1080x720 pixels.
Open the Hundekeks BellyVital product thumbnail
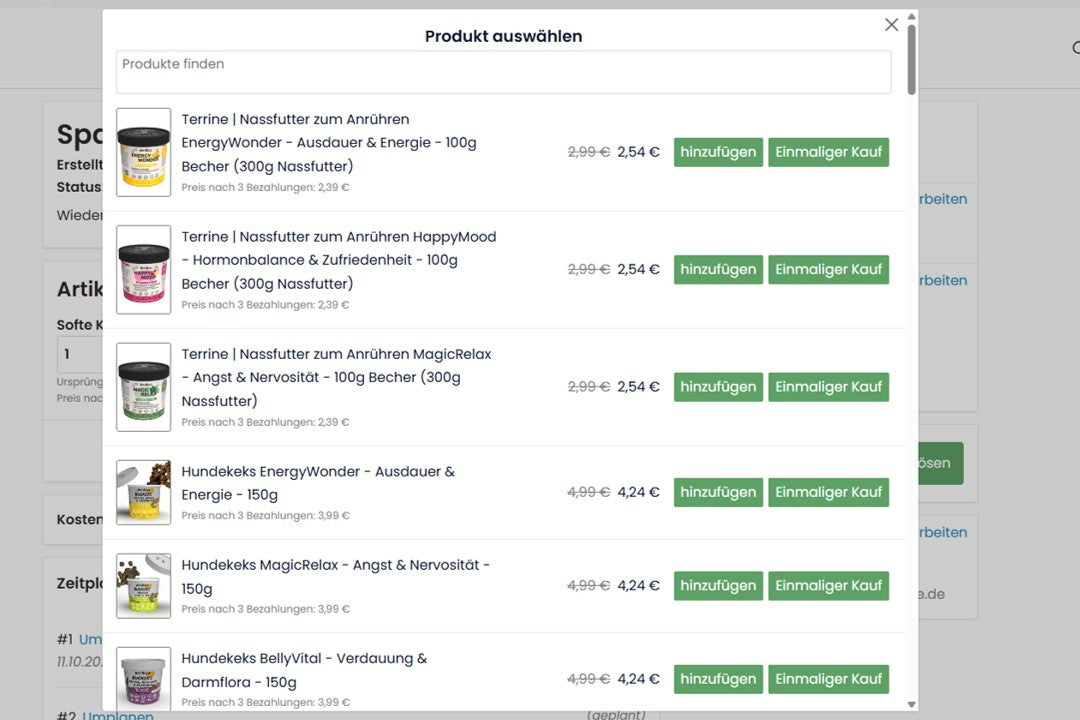[x=144, y=678]
